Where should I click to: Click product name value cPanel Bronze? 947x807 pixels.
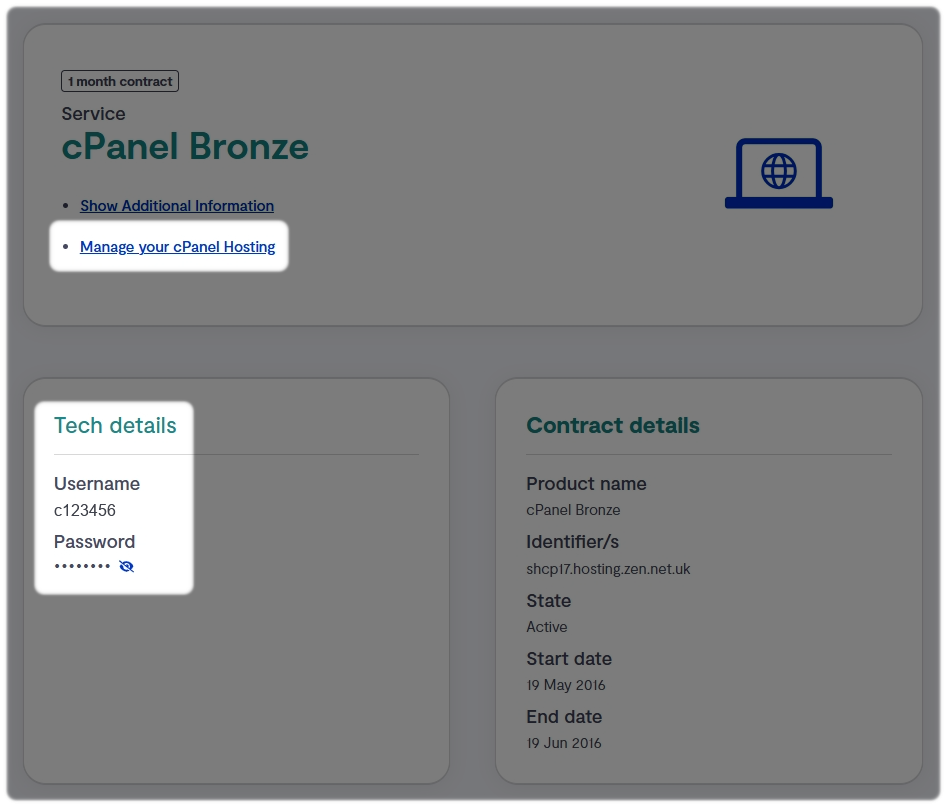(573, 510)
